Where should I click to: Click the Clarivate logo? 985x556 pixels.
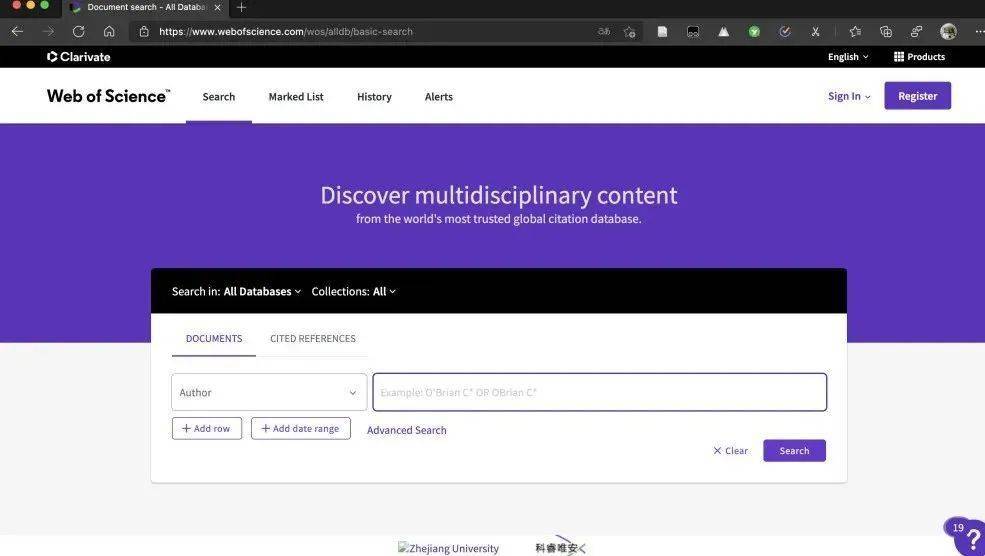79,57
